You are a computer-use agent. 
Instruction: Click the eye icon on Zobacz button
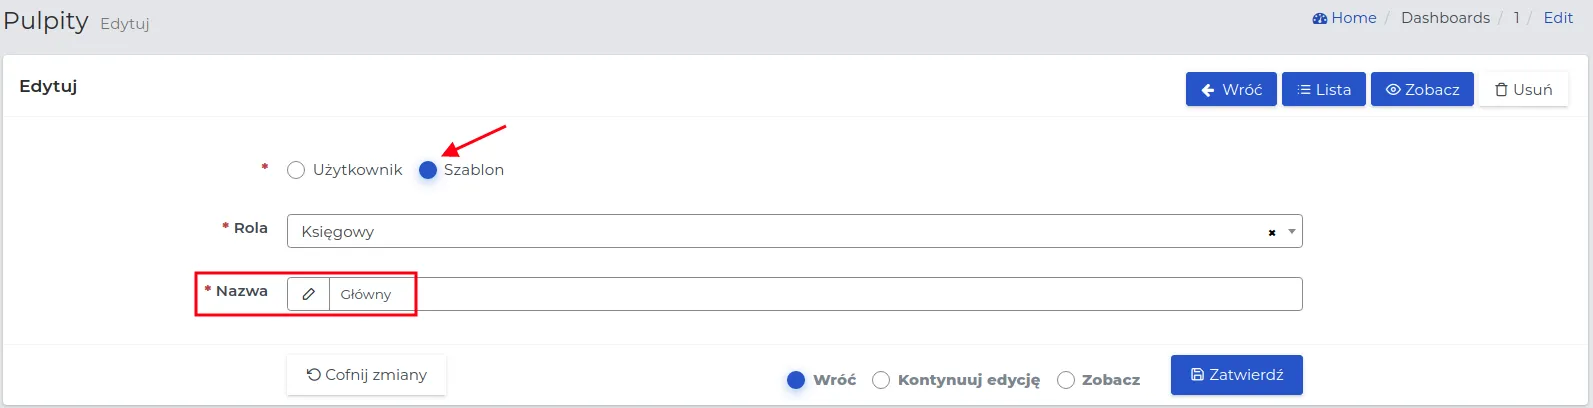click(x=1393, y=90)
